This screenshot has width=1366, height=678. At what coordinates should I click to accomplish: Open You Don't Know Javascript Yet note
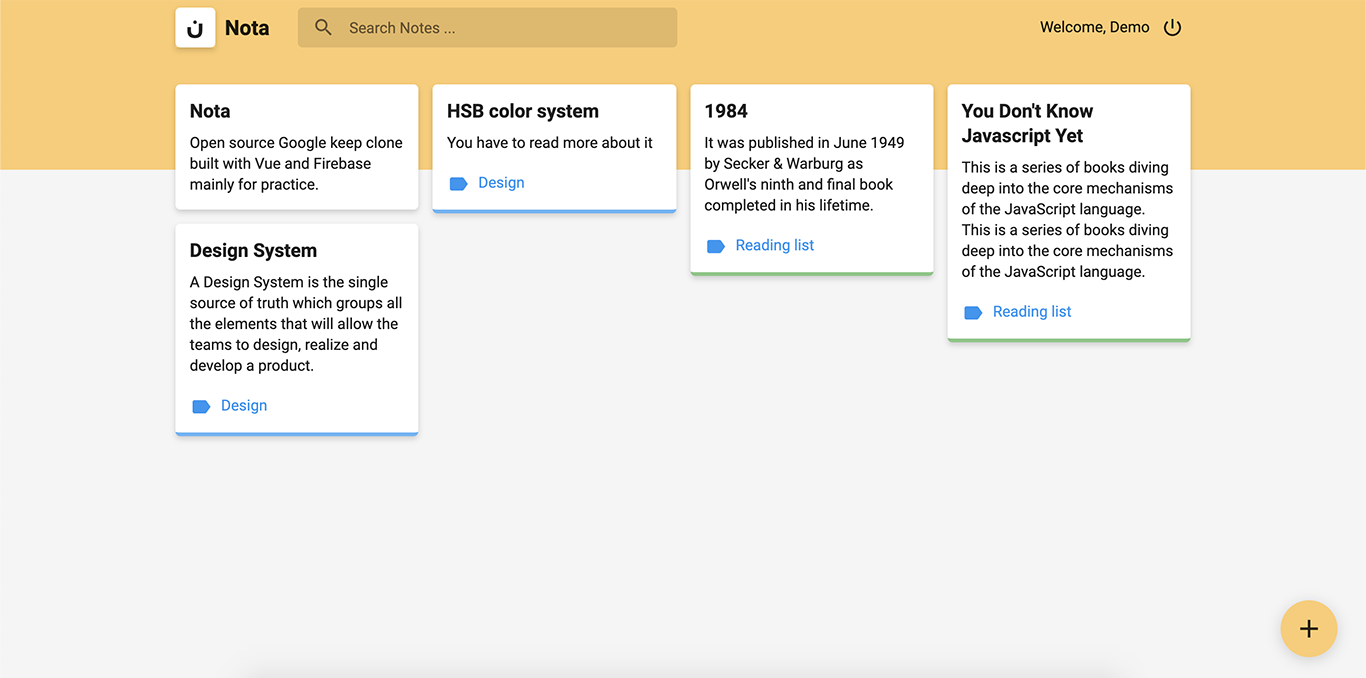1069,213
